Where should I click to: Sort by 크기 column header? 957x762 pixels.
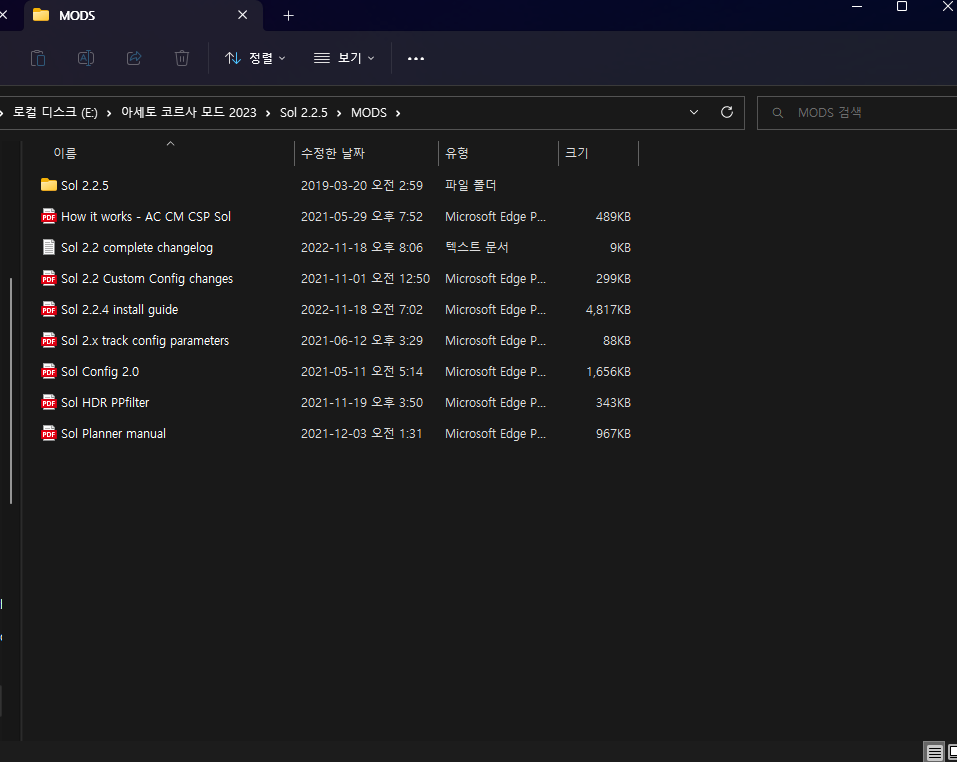[576, 153]
